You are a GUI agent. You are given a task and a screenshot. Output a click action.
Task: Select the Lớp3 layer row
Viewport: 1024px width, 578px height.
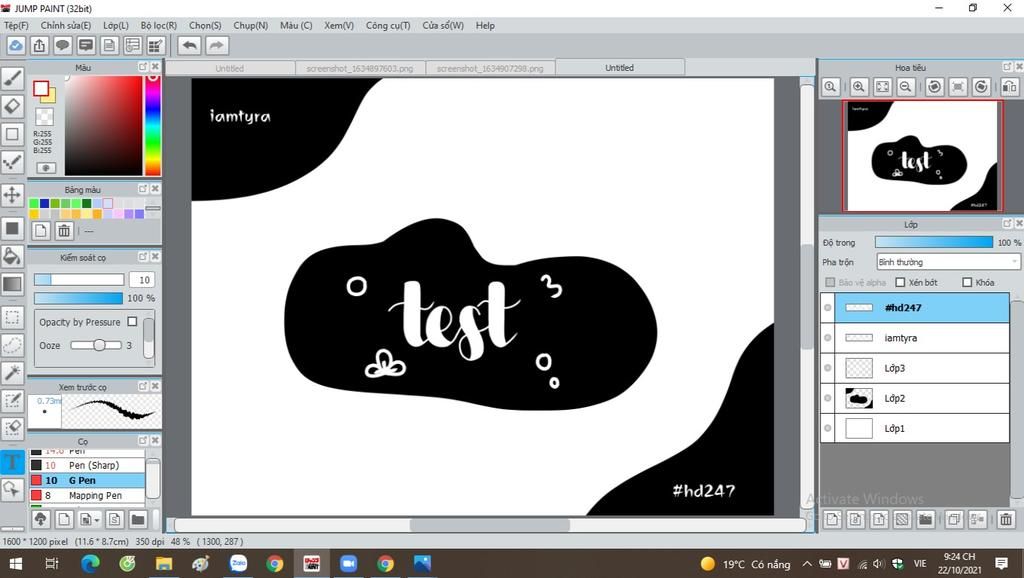915,368
